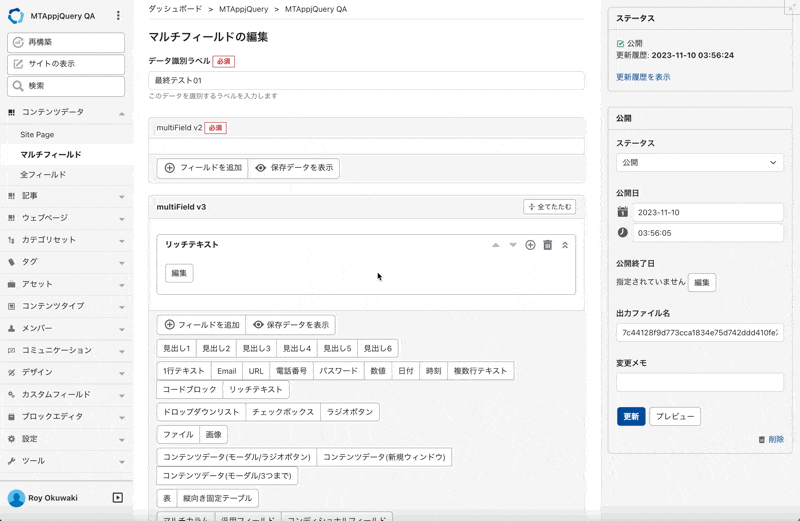The height and width of the screenshot is (521, 800).
Task: Add a チェックボックス field type
Action: pyautogui.click(x=282, y=412)
